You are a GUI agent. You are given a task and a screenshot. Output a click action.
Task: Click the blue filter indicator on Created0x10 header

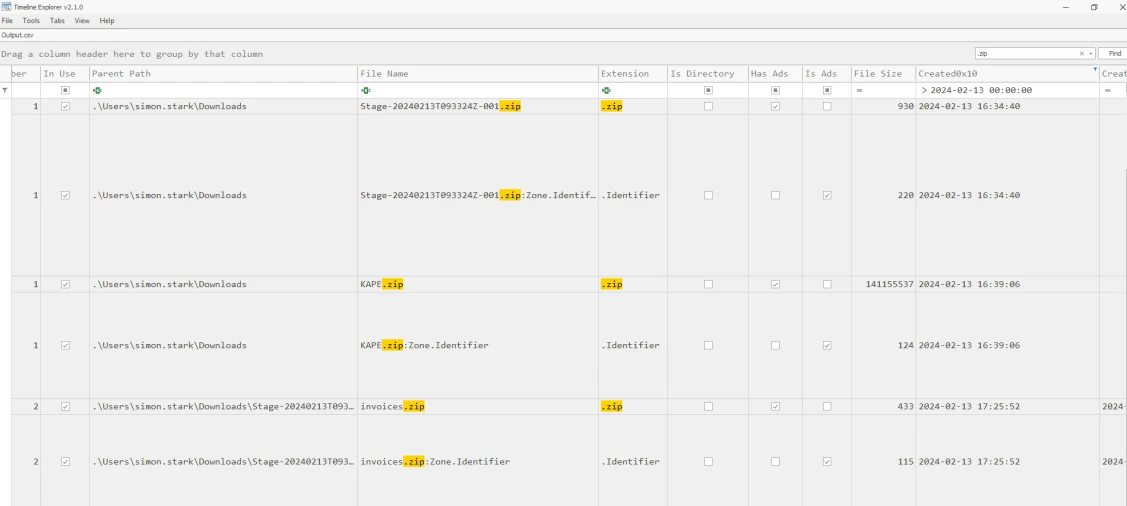(x=1095, y=70)
